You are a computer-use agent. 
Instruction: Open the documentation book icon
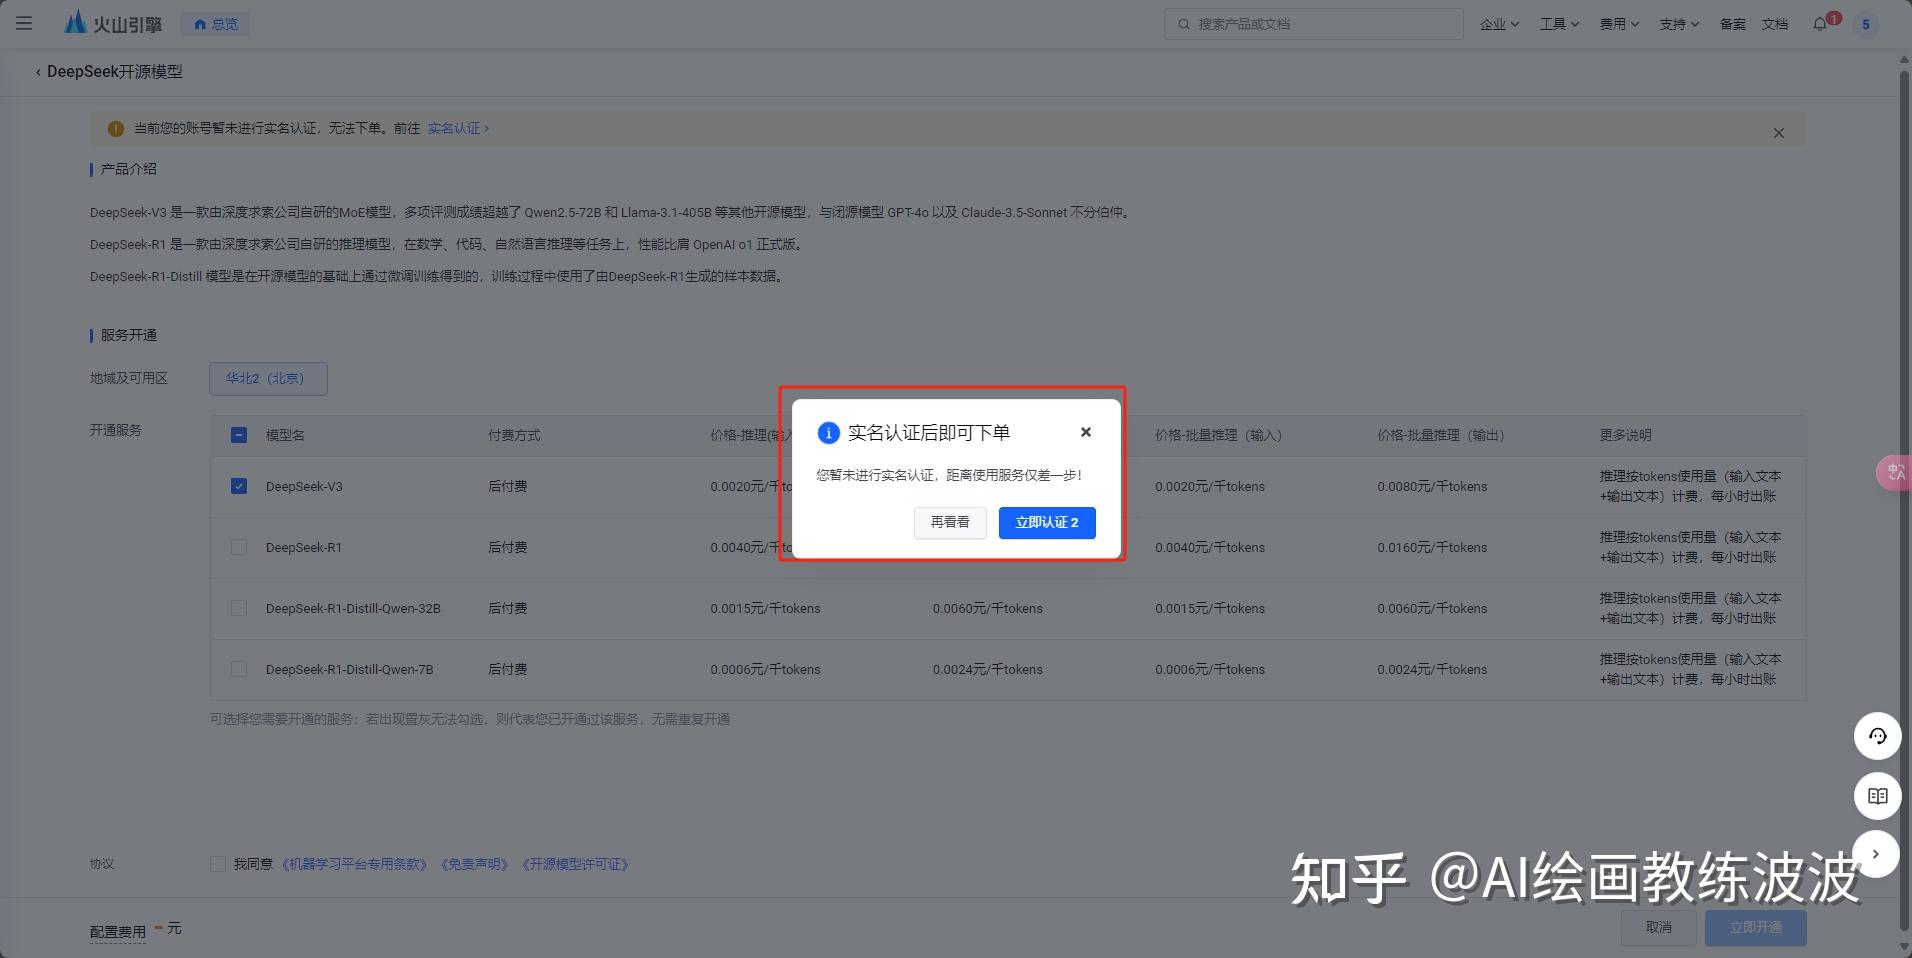pyautogui.click(x=1877, y=796)
